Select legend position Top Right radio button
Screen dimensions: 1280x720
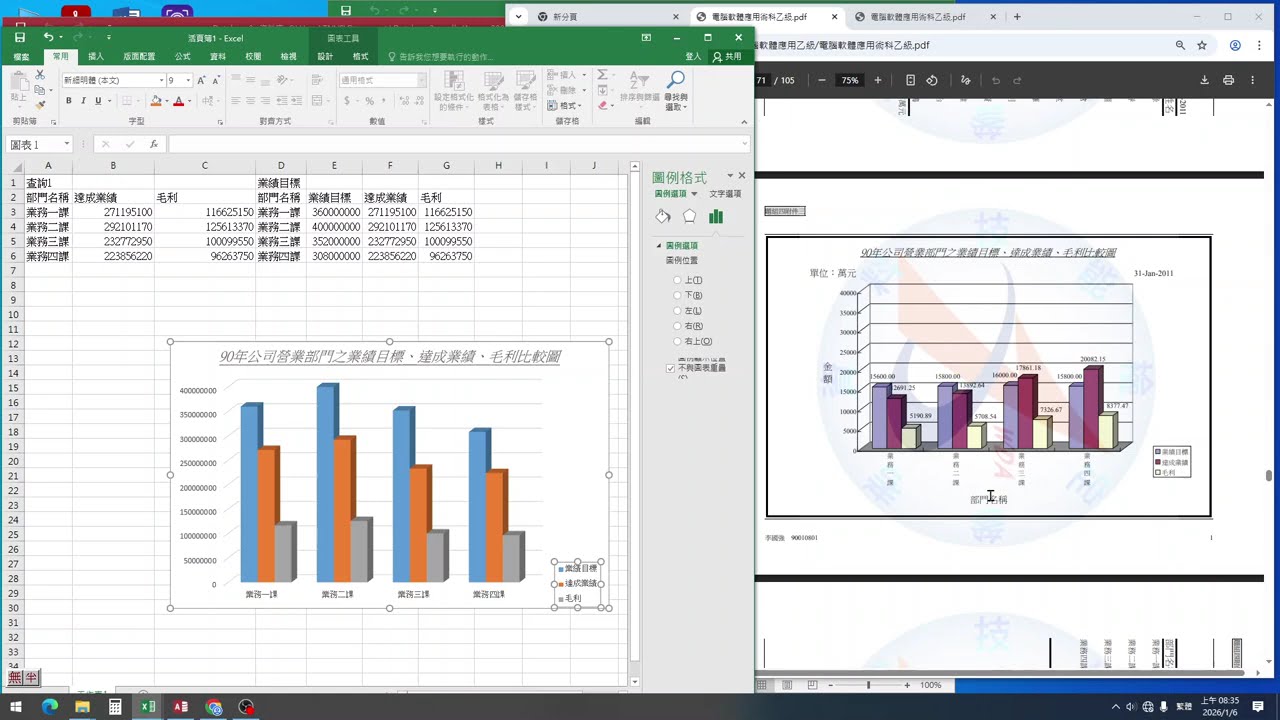pyautogui.click(x=678, y=341)
